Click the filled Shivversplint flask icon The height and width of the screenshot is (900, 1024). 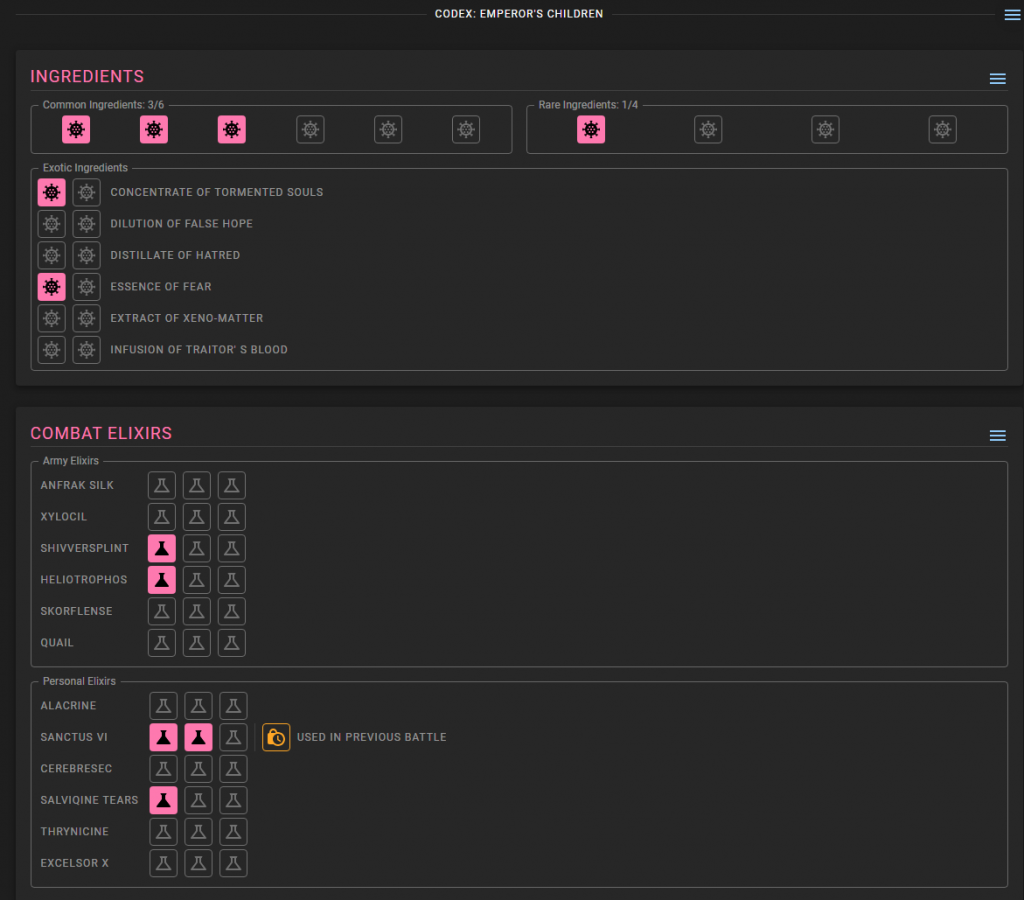tap(162, 548)
